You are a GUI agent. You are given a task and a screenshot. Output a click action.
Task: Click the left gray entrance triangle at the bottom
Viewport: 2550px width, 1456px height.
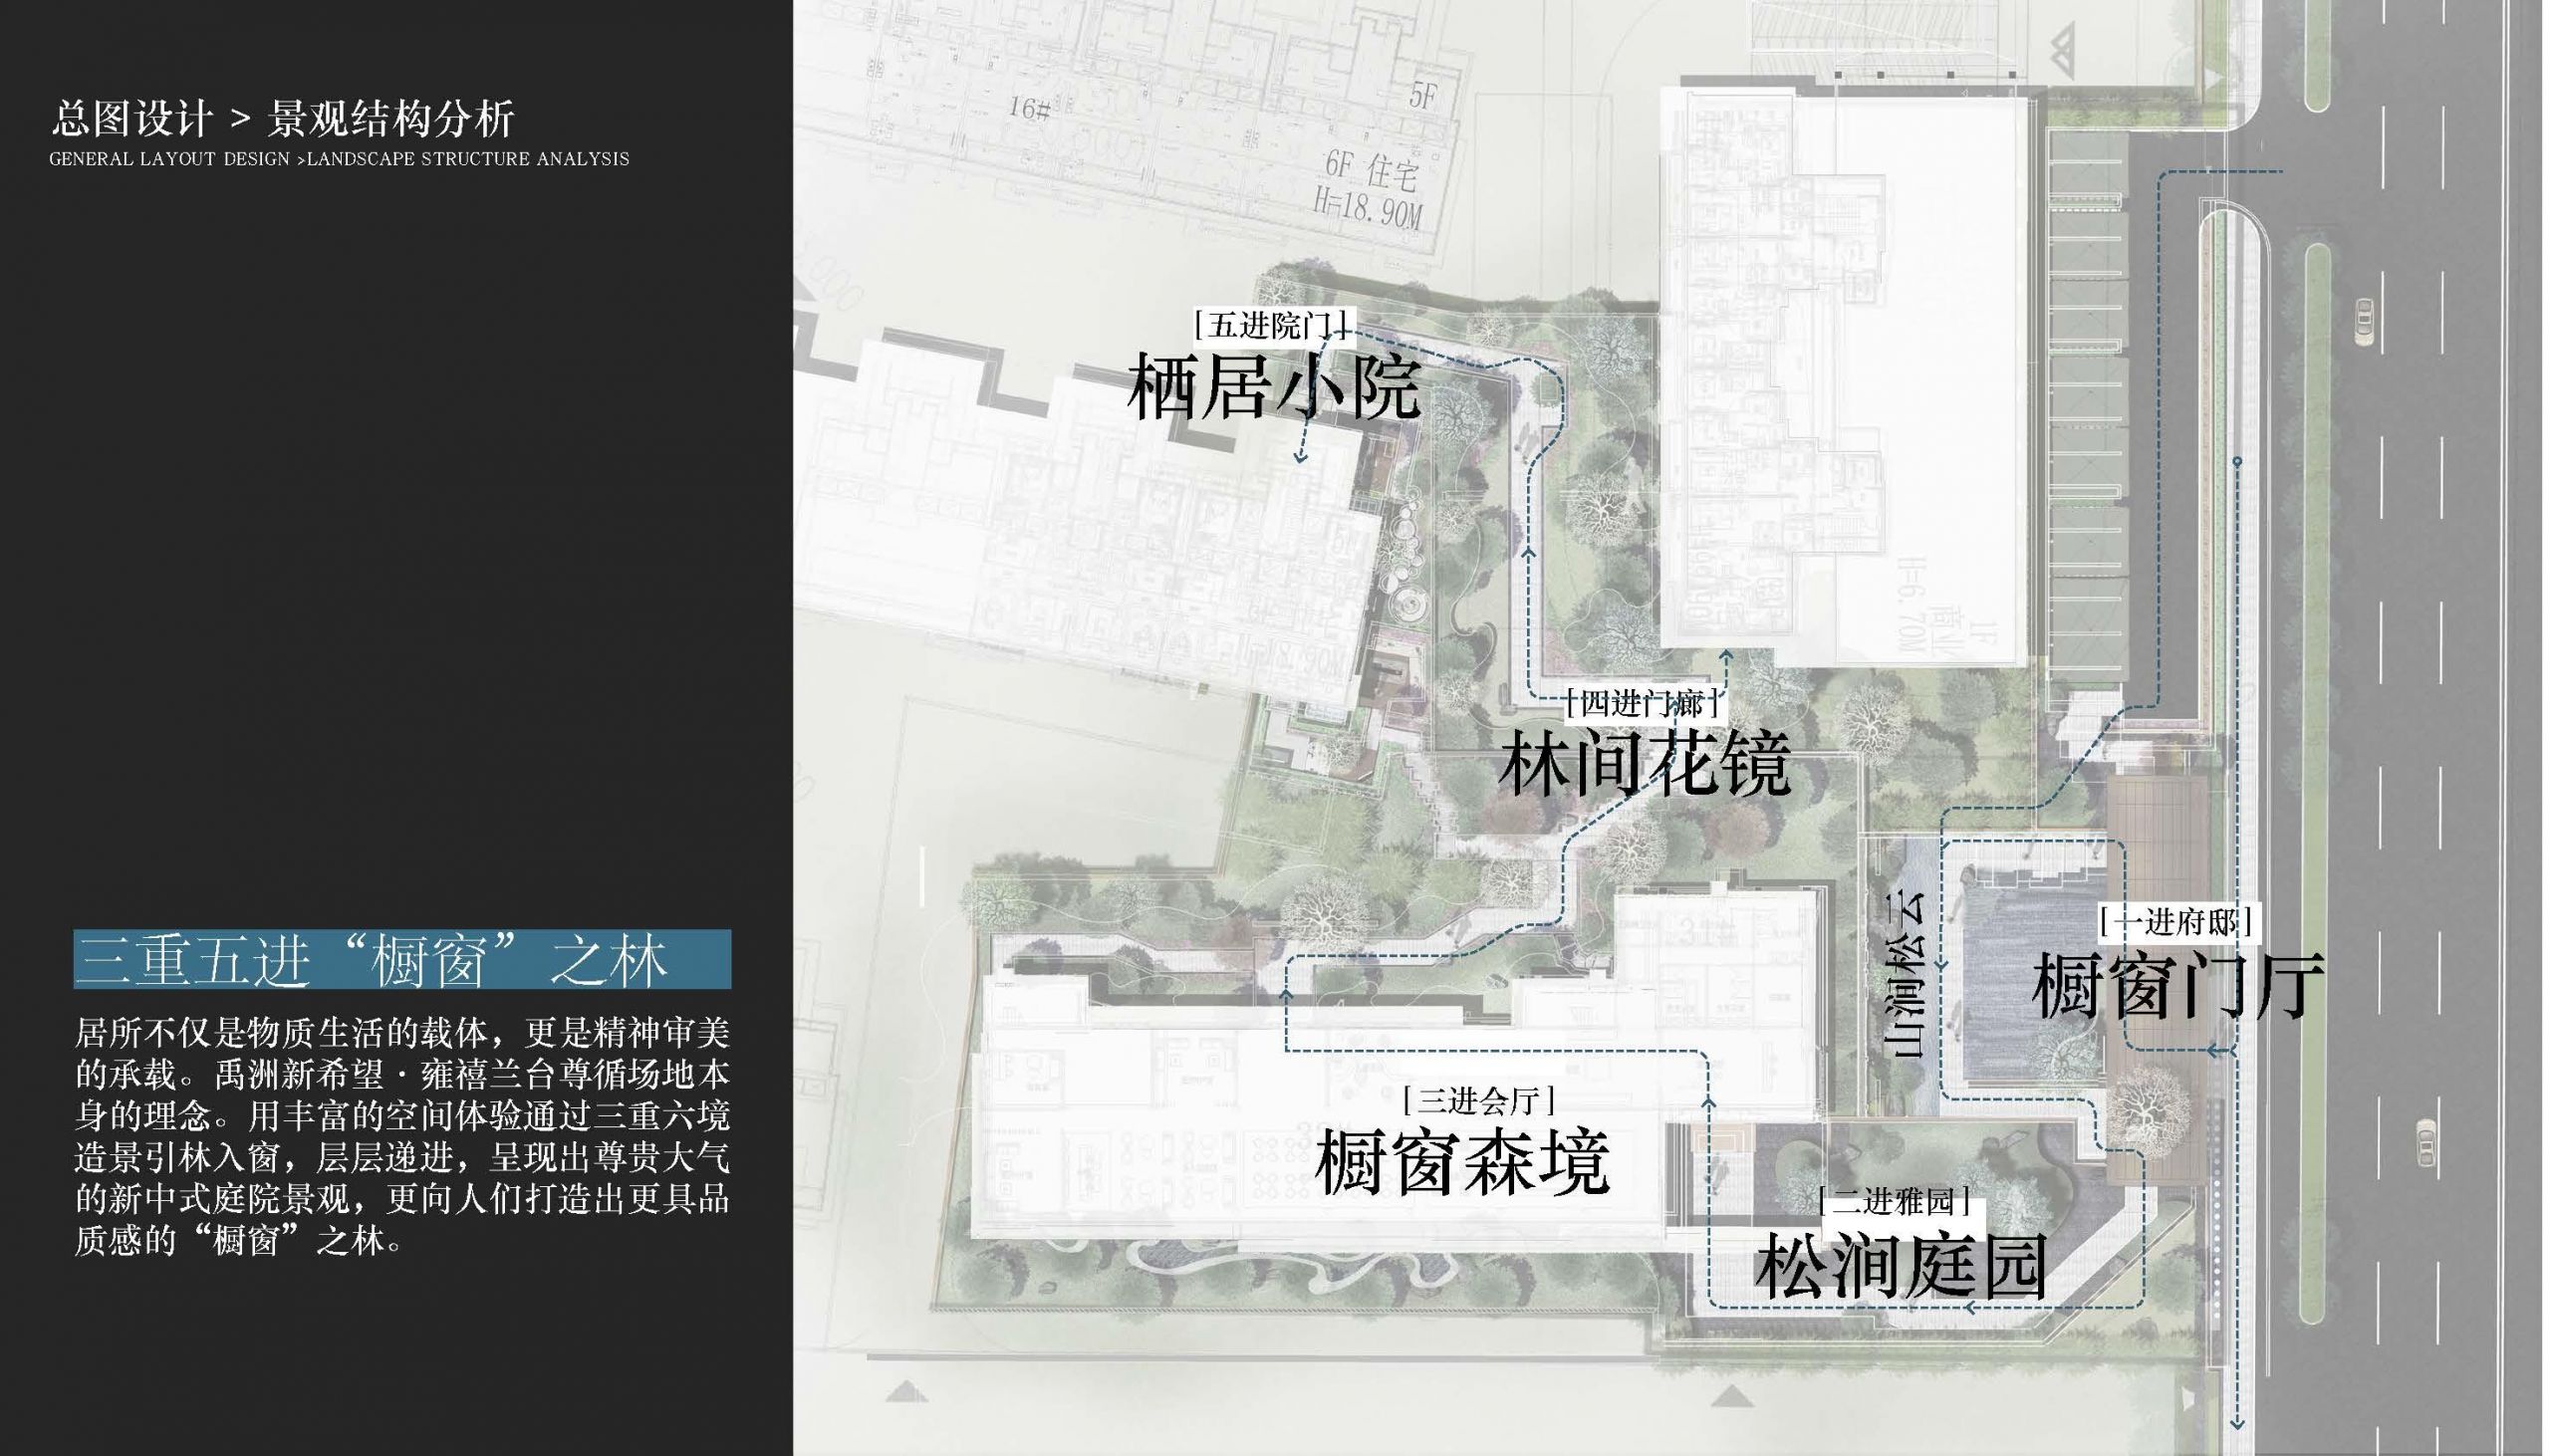tap(905, 1391)
